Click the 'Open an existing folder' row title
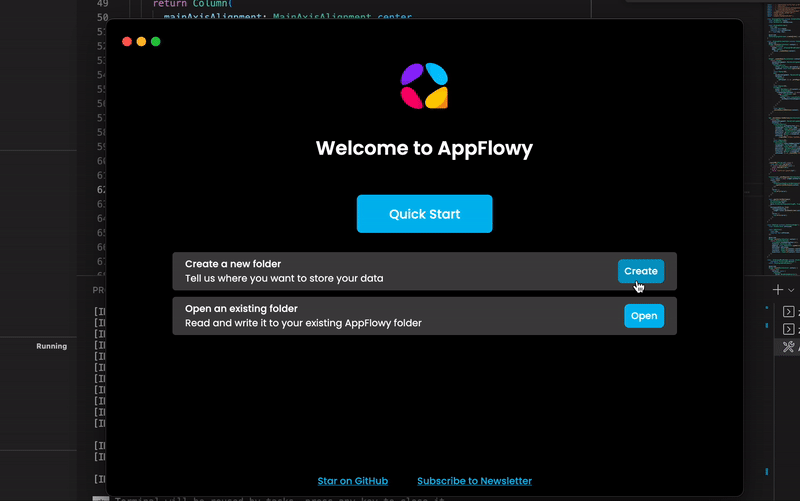This screenshot has height=501, width=800. tap(241, 309)
